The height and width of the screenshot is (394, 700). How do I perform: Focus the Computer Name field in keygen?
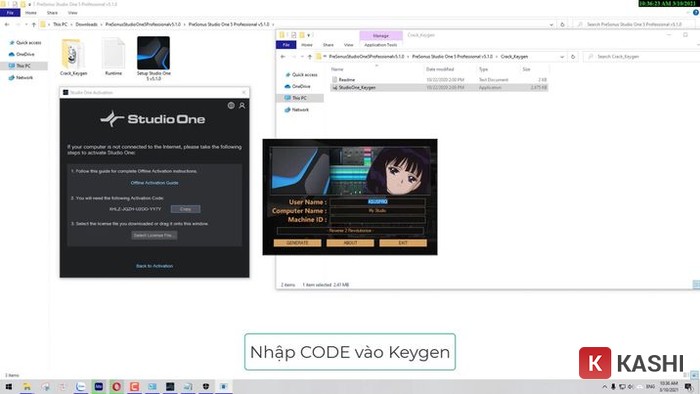(377, 211)
